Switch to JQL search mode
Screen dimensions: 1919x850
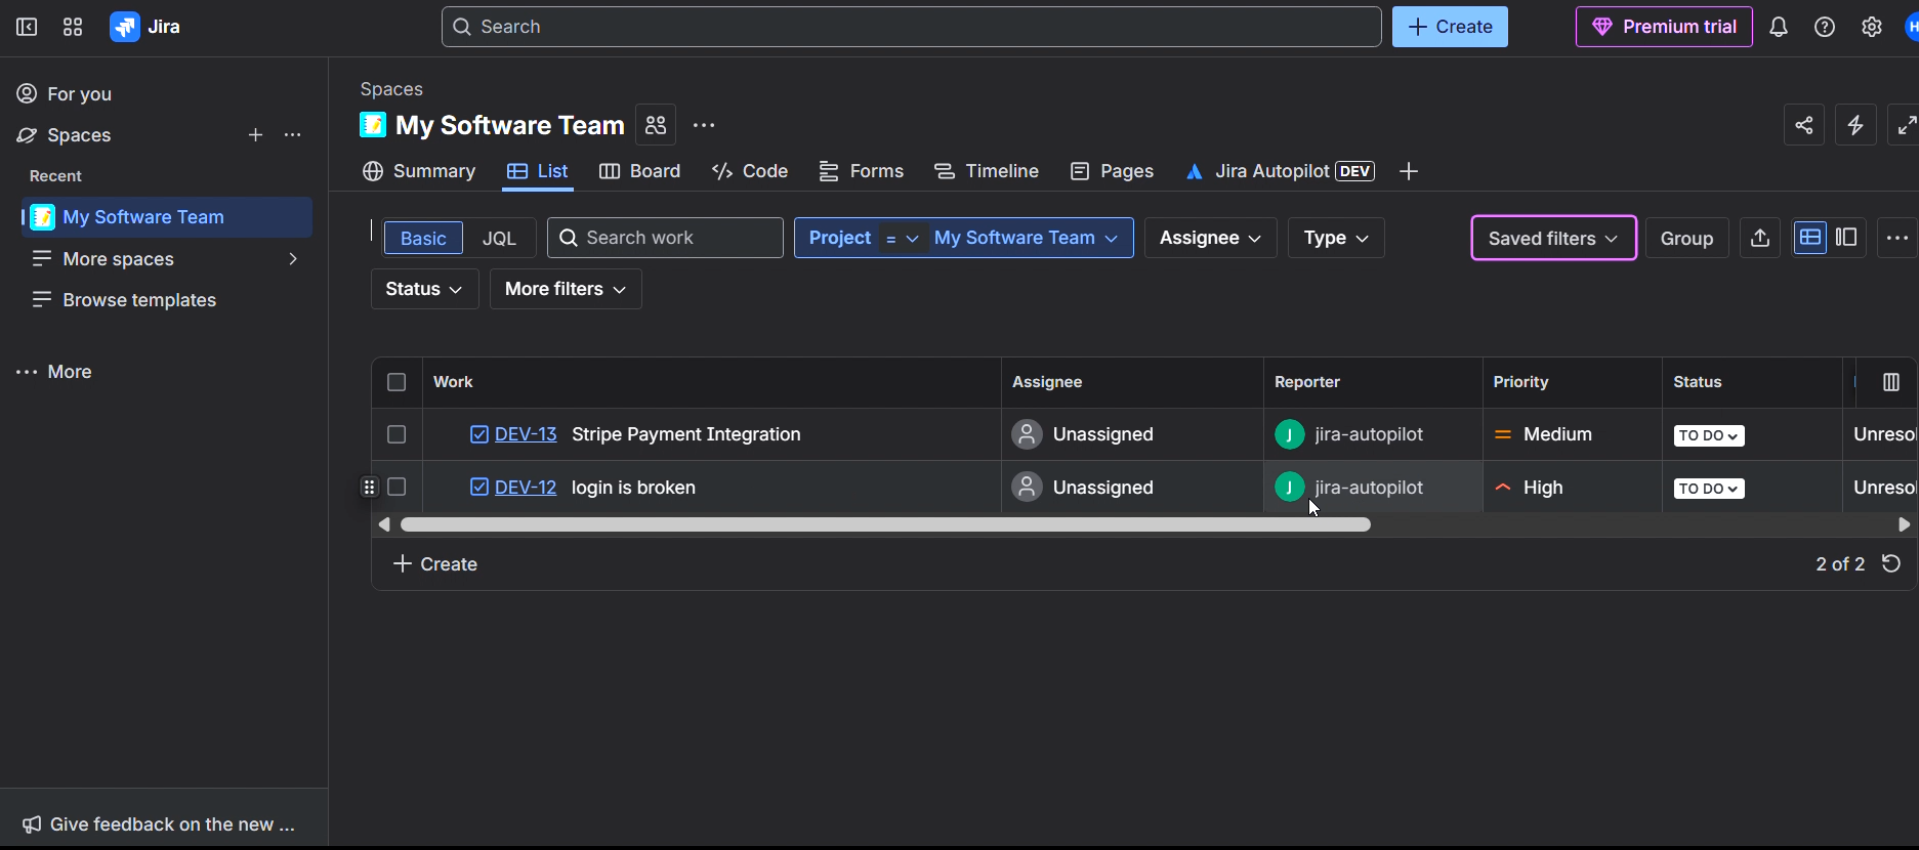499,238
